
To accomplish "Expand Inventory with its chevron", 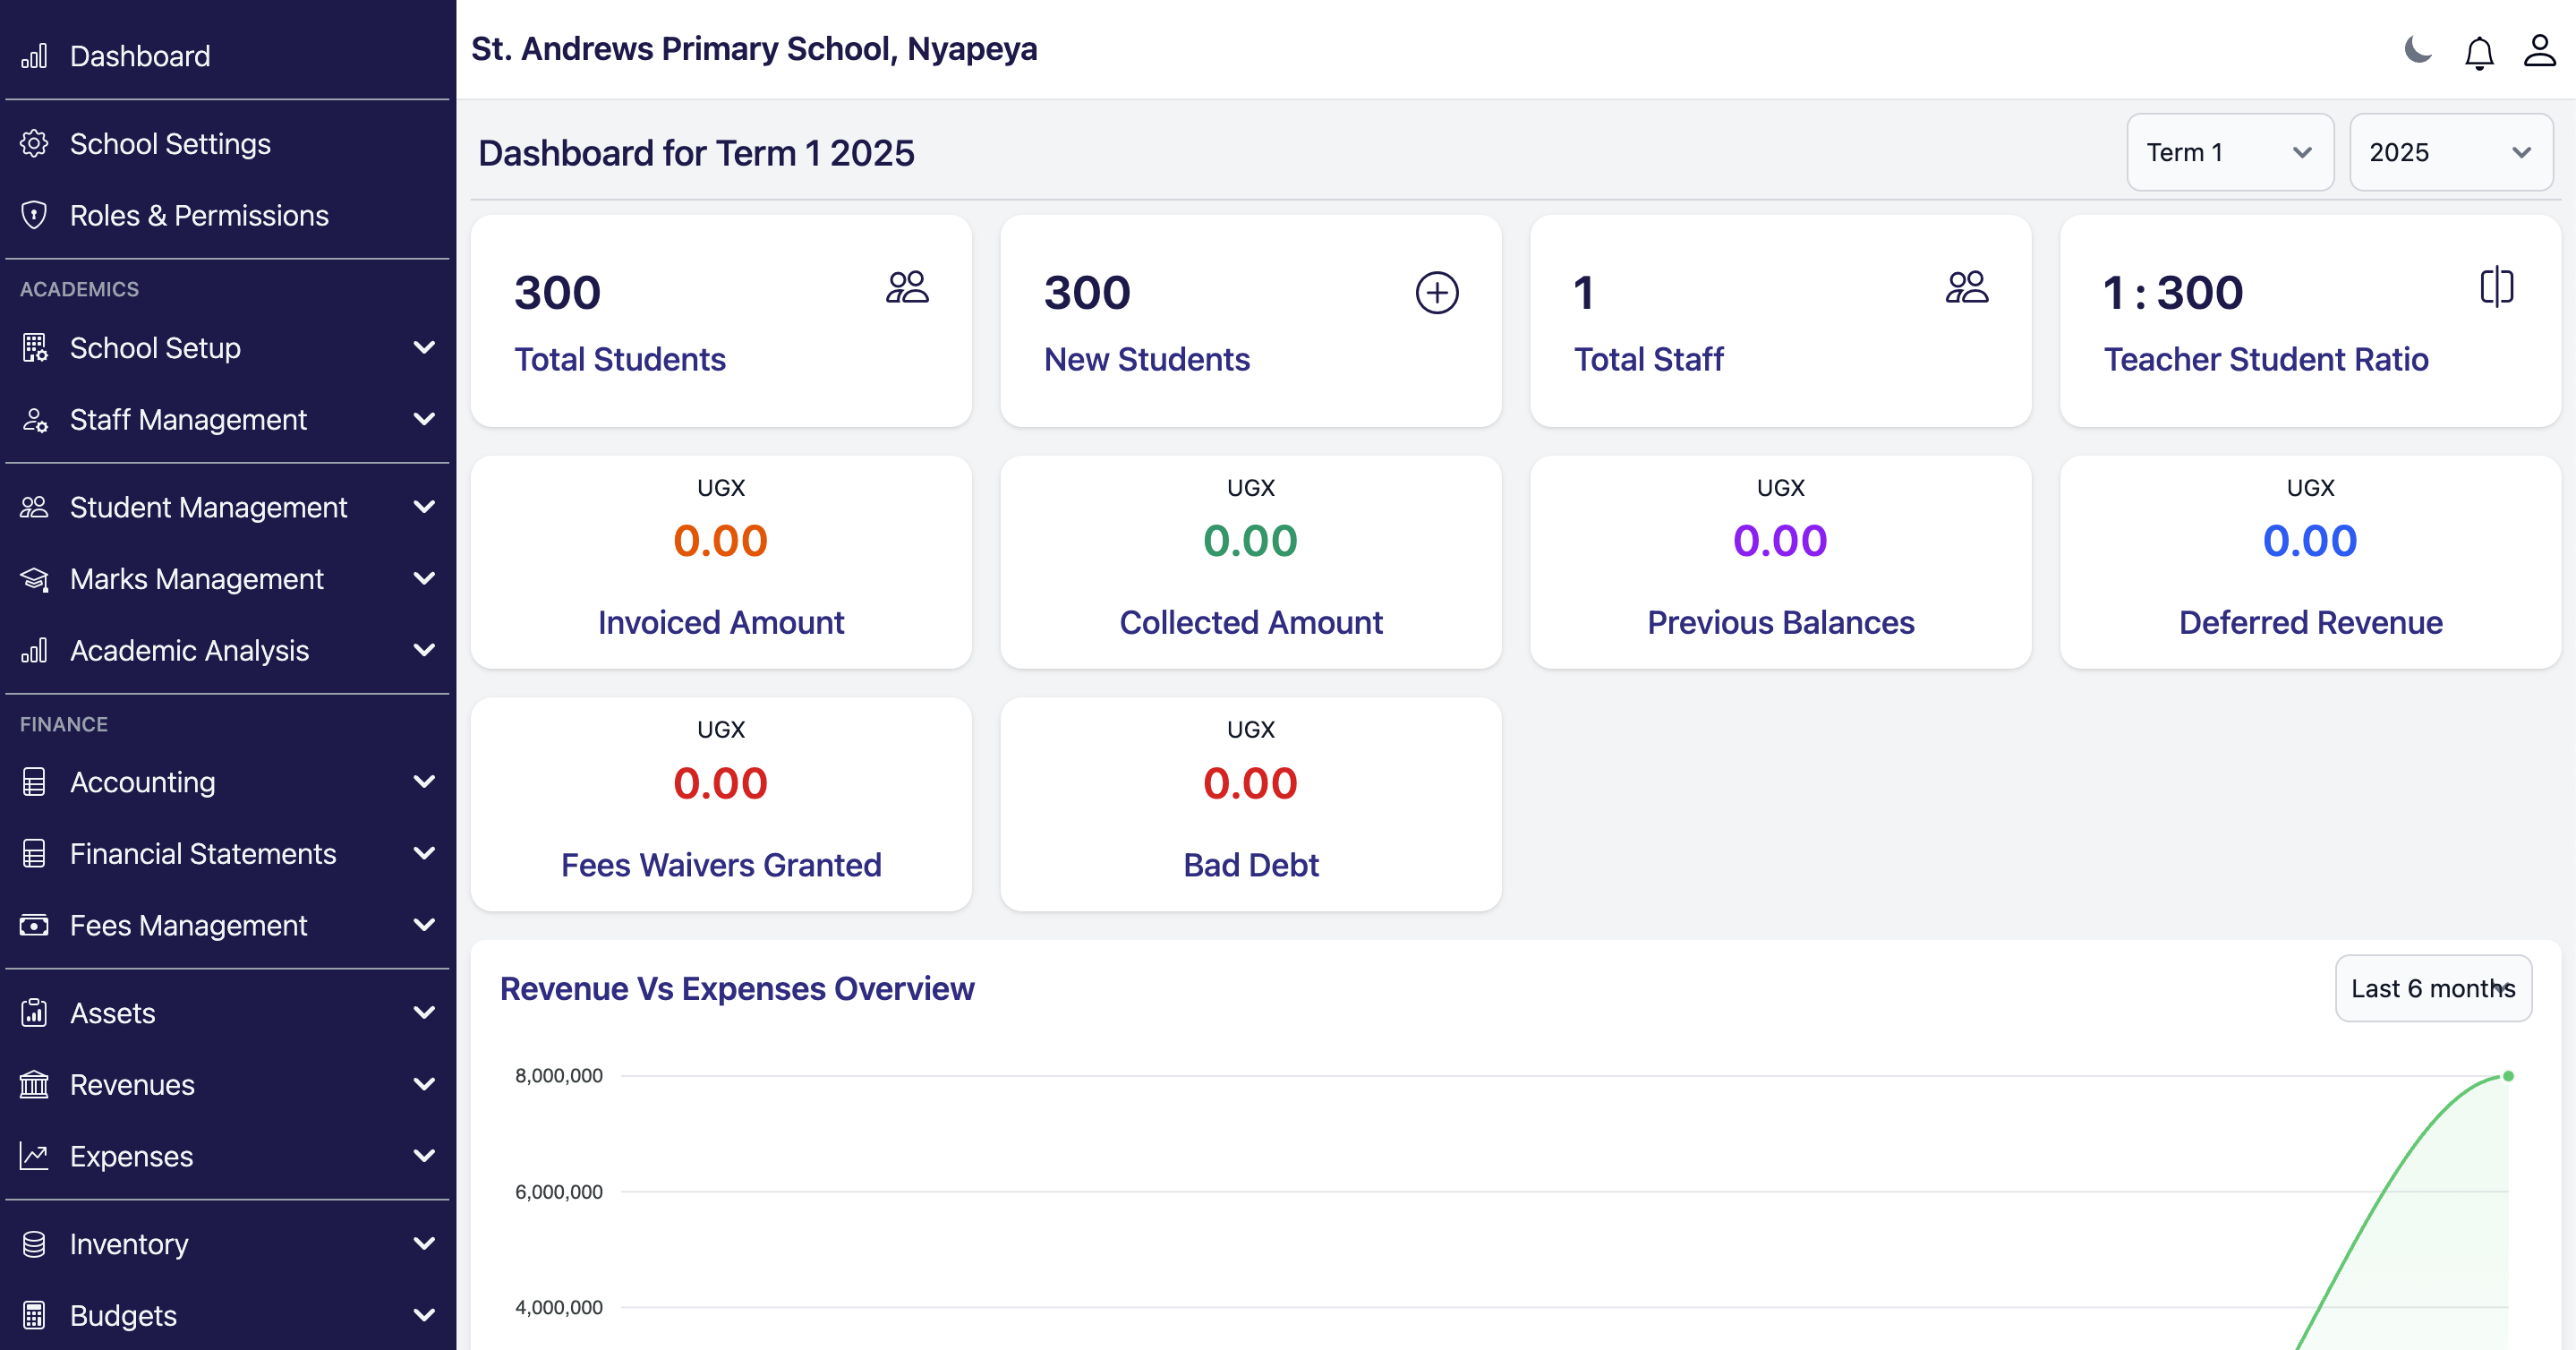I will 424,1245.
